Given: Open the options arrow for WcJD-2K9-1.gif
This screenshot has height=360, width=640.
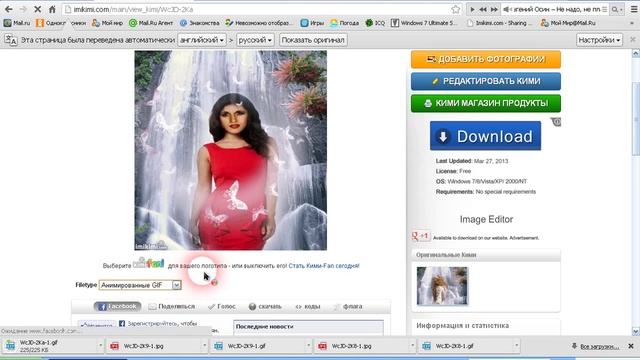Looking at the screenshot, I should (x=309, y=346).
